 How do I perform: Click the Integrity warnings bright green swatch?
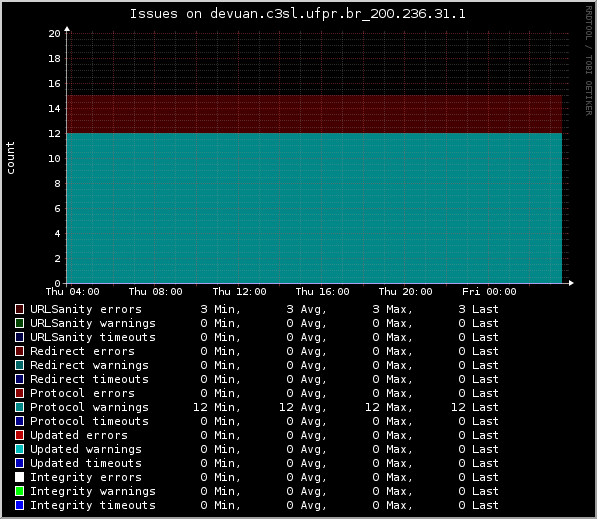[x=19, y=491]
